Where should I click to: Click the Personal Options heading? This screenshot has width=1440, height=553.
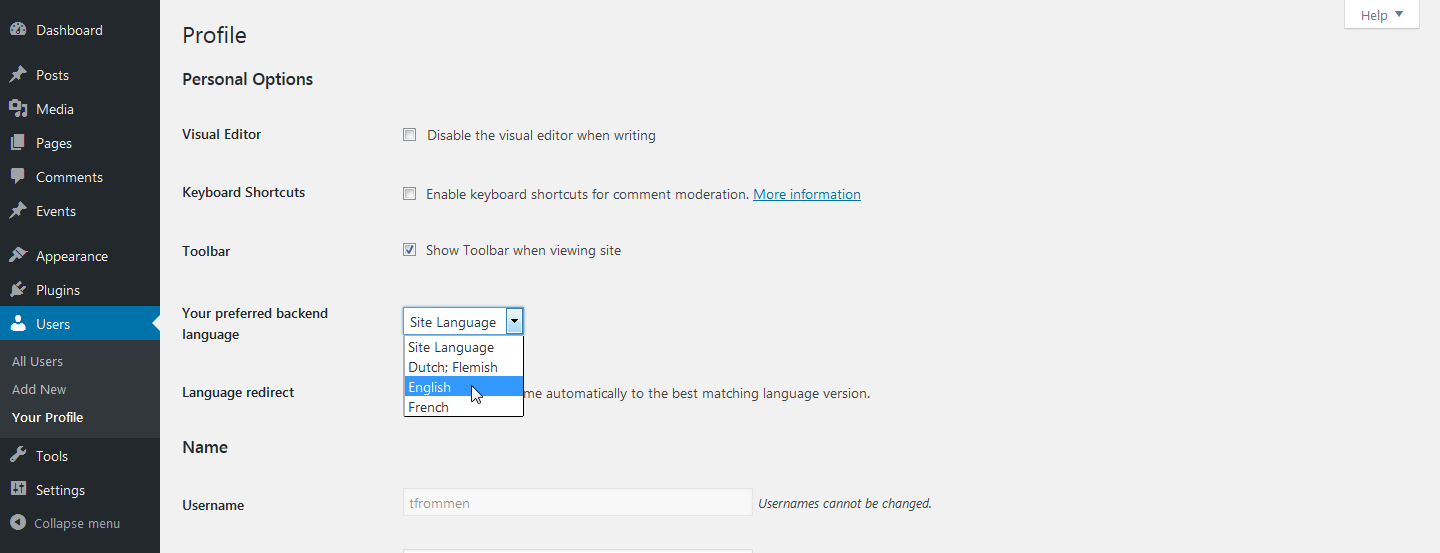pyautogui.click(x=247, y=79)
